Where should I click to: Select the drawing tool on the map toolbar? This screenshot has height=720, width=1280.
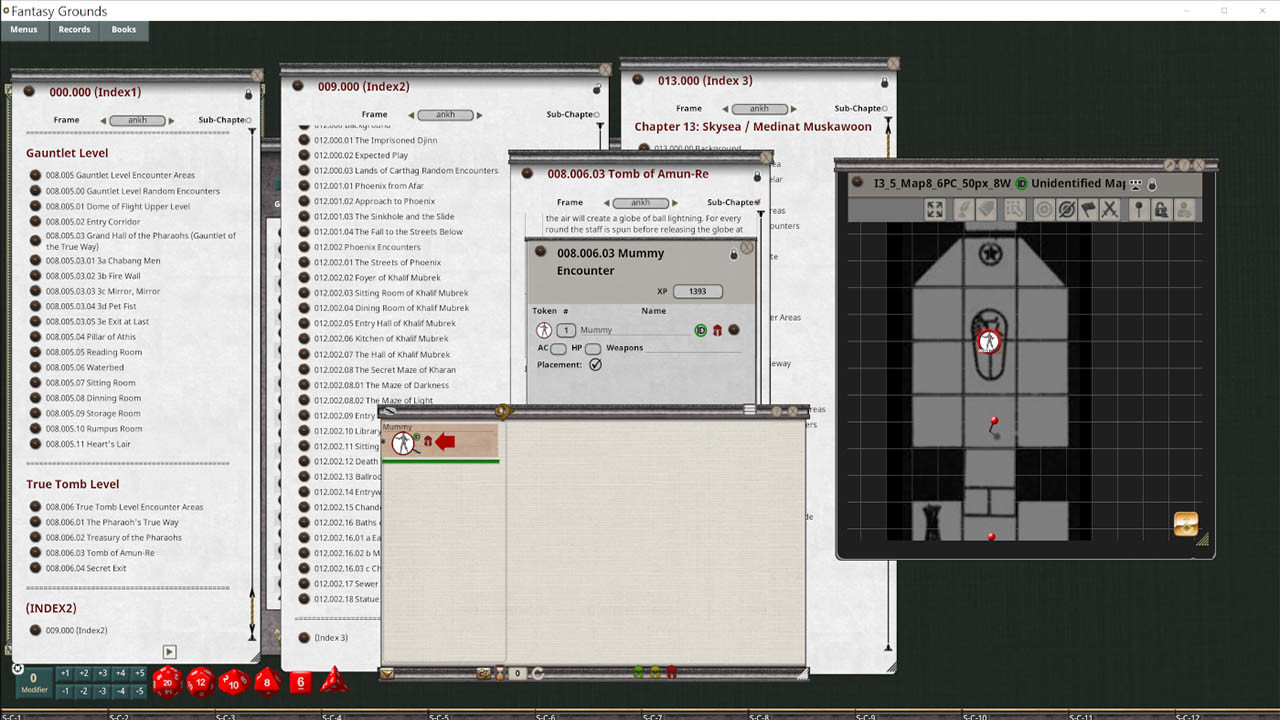(964, 210)
